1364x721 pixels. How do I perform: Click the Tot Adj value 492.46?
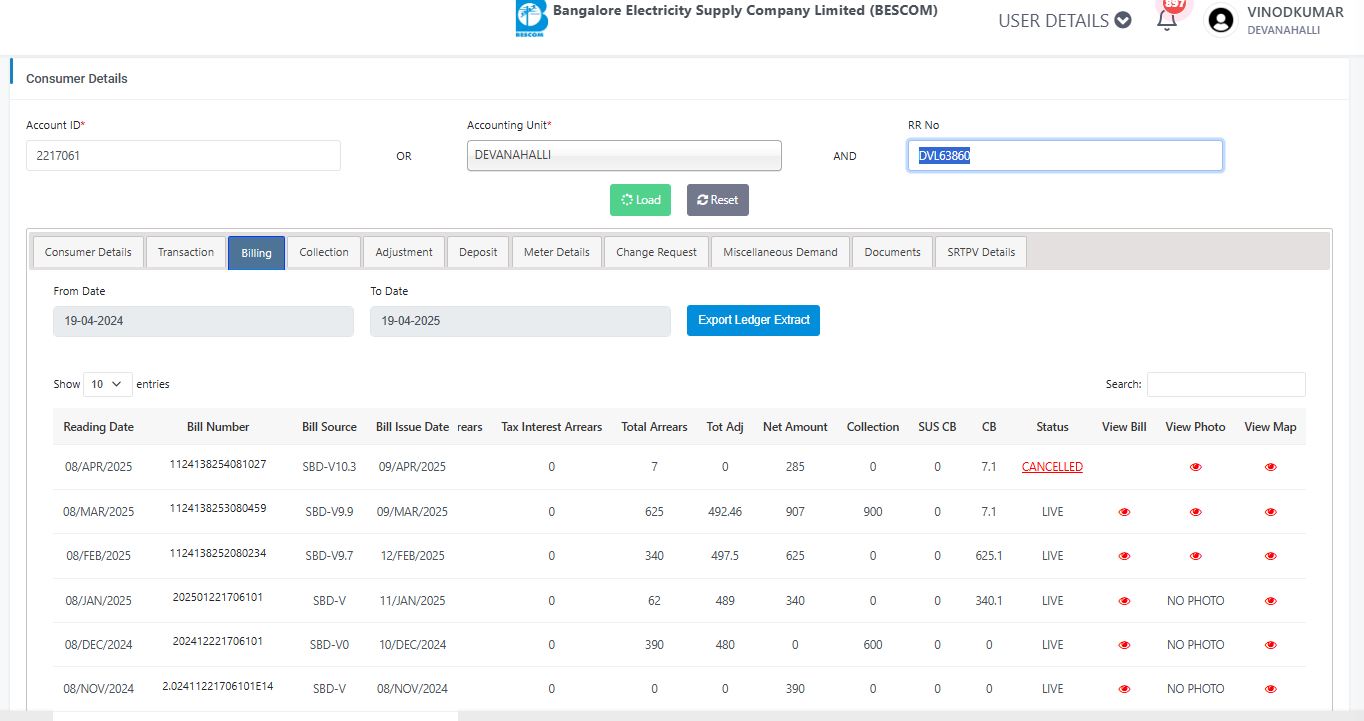(x=725, y=512)
